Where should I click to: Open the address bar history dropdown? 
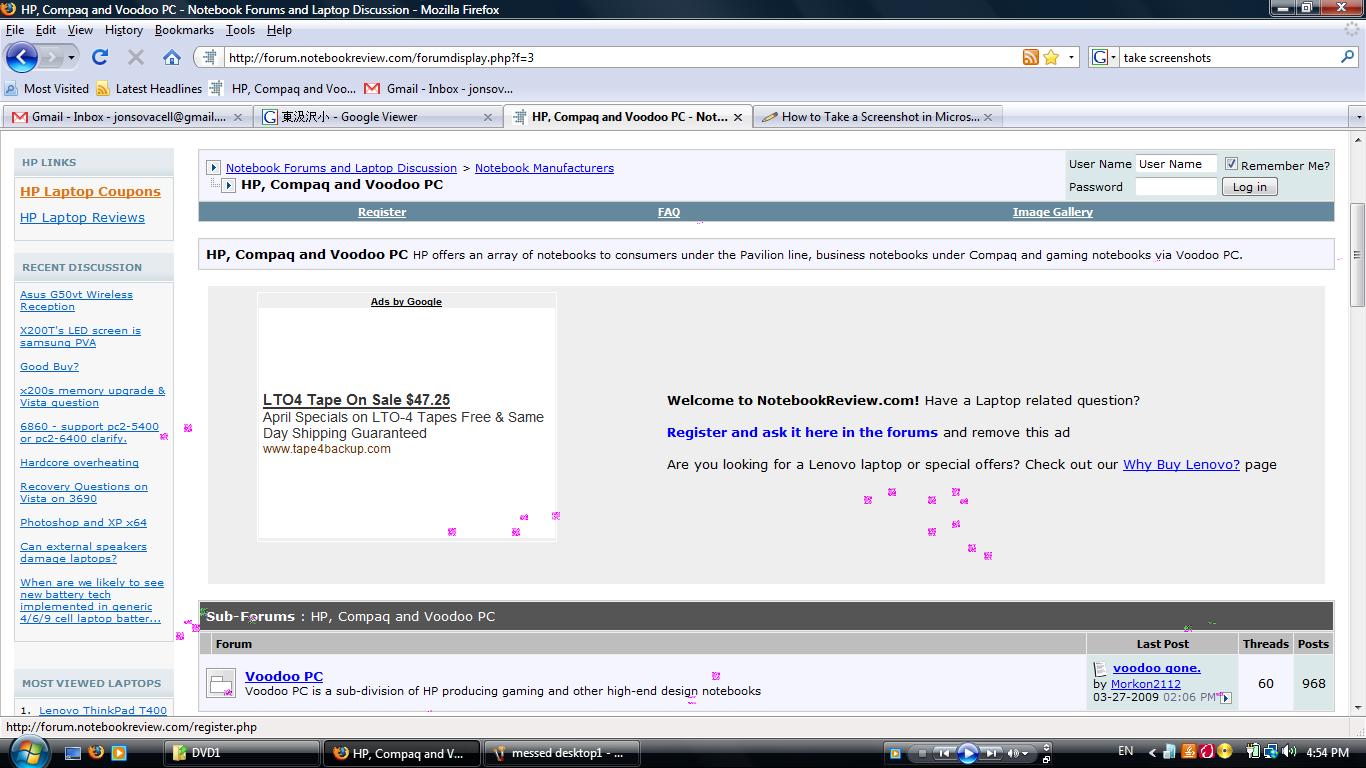[1071, 57]
